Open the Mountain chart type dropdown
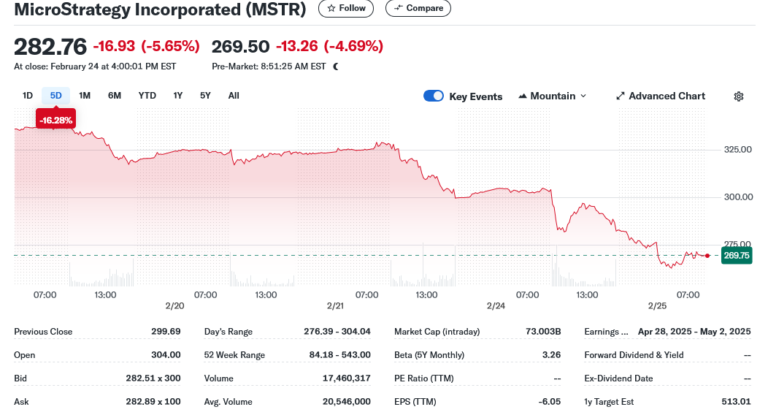768x415 pixels. [x=552, y=96]
